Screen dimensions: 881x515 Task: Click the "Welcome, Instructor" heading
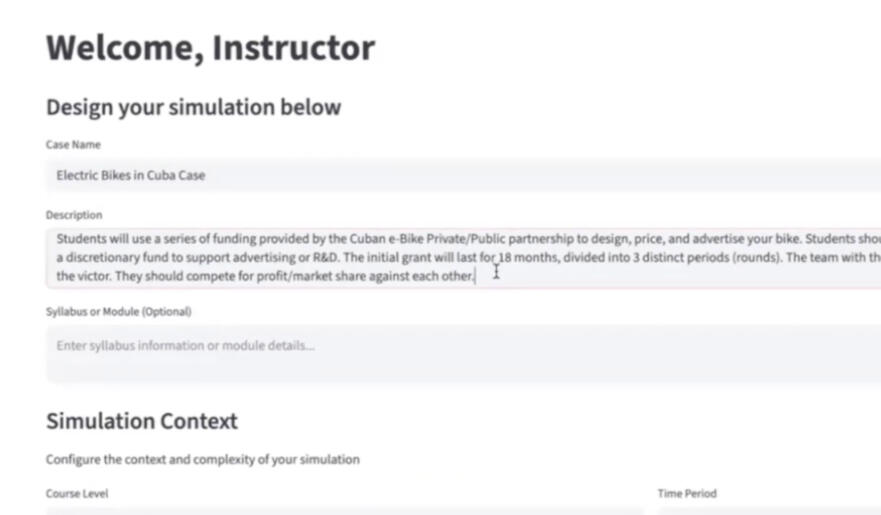[210, 48]
